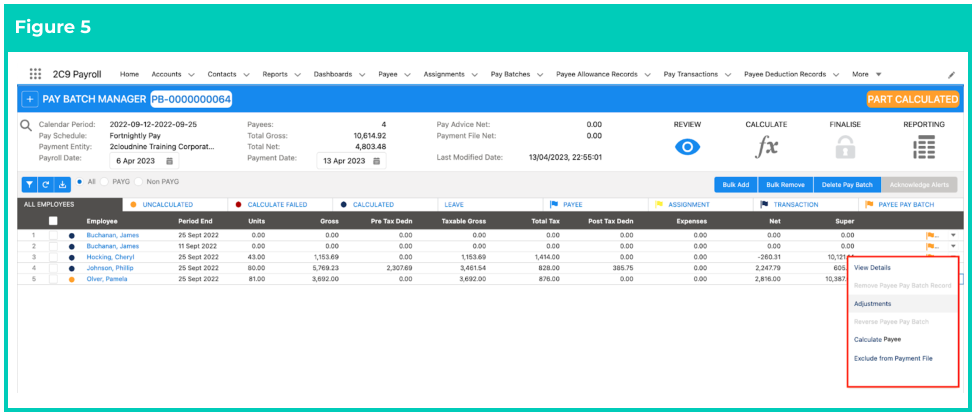This screenshot has width=976, height=416.
Task: Click the download icon button
Action: coord(62,184)
